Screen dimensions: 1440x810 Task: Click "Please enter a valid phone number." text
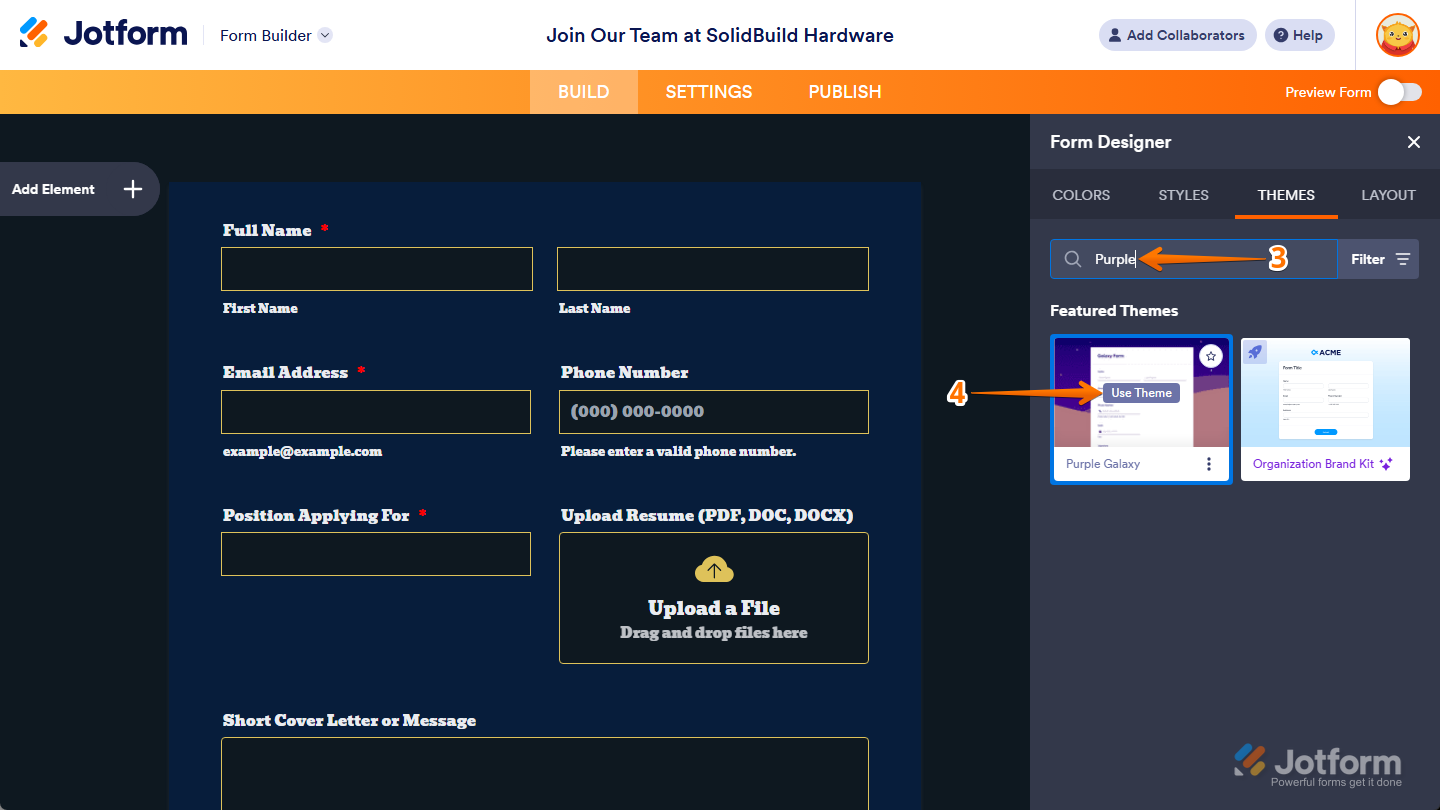click(678, 451)
